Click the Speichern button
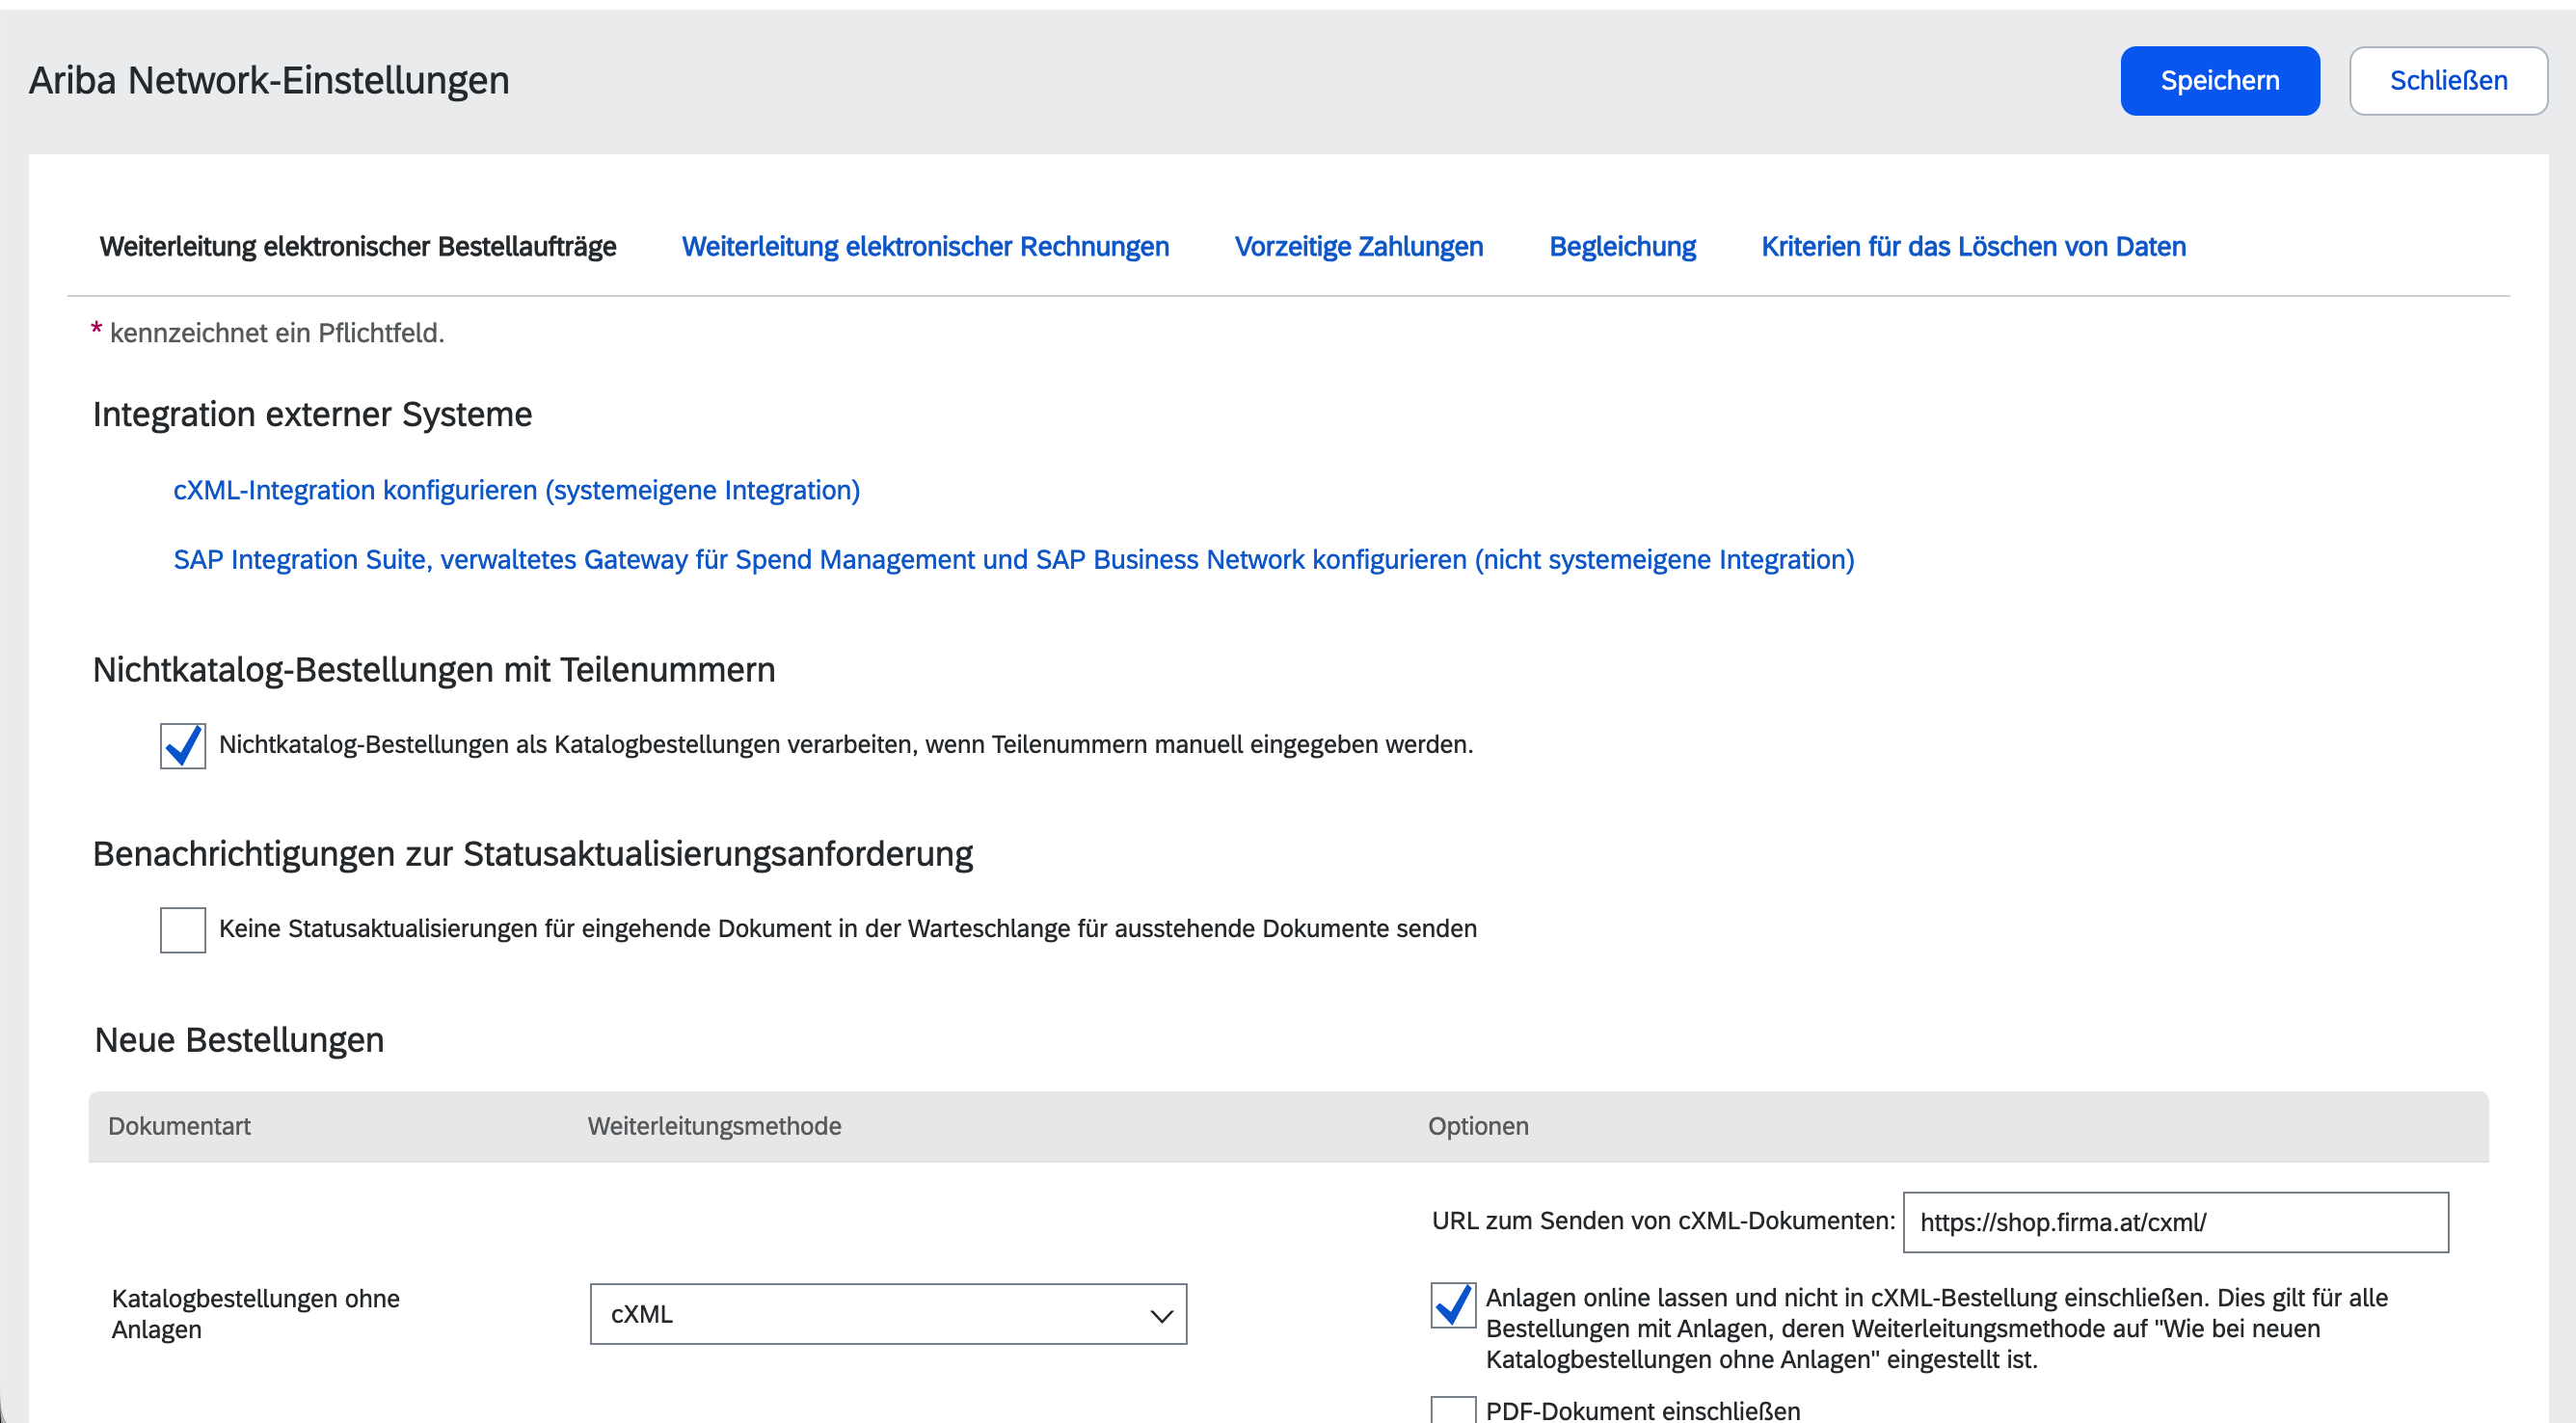This screenshot has height=1423, width=2576. click(2219, 81)
